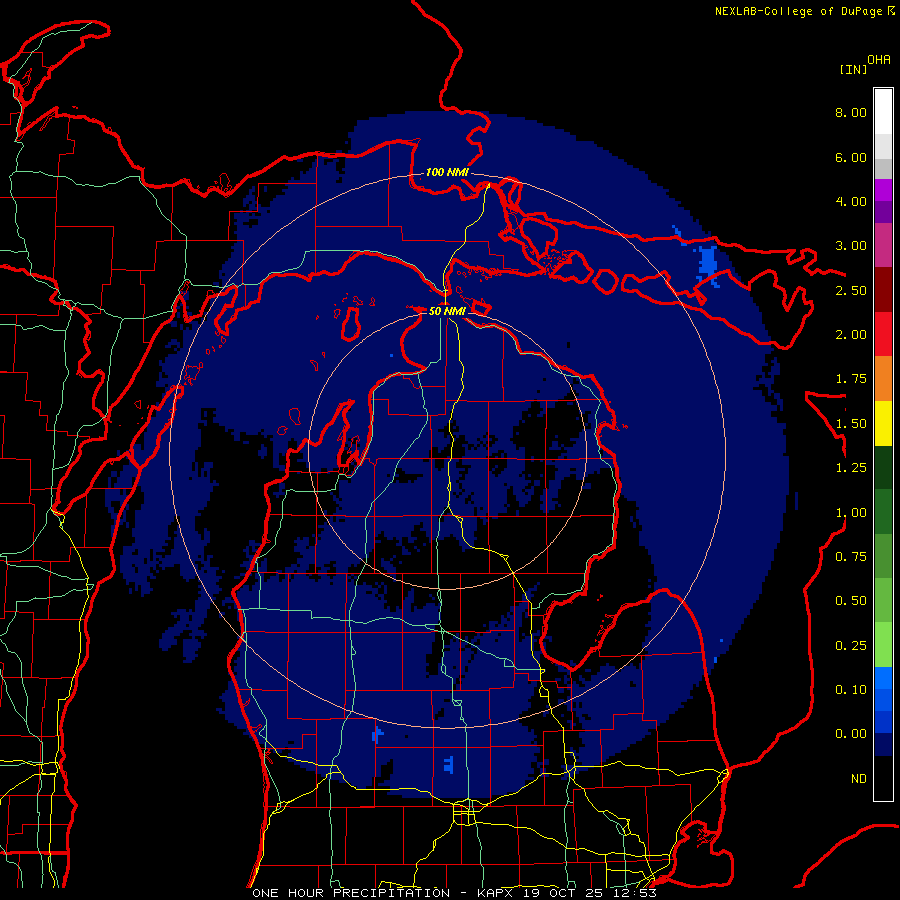Viewport: 900px width, 900px height.
Task: Select the 1.75 legend value
Action: (851, 379)
